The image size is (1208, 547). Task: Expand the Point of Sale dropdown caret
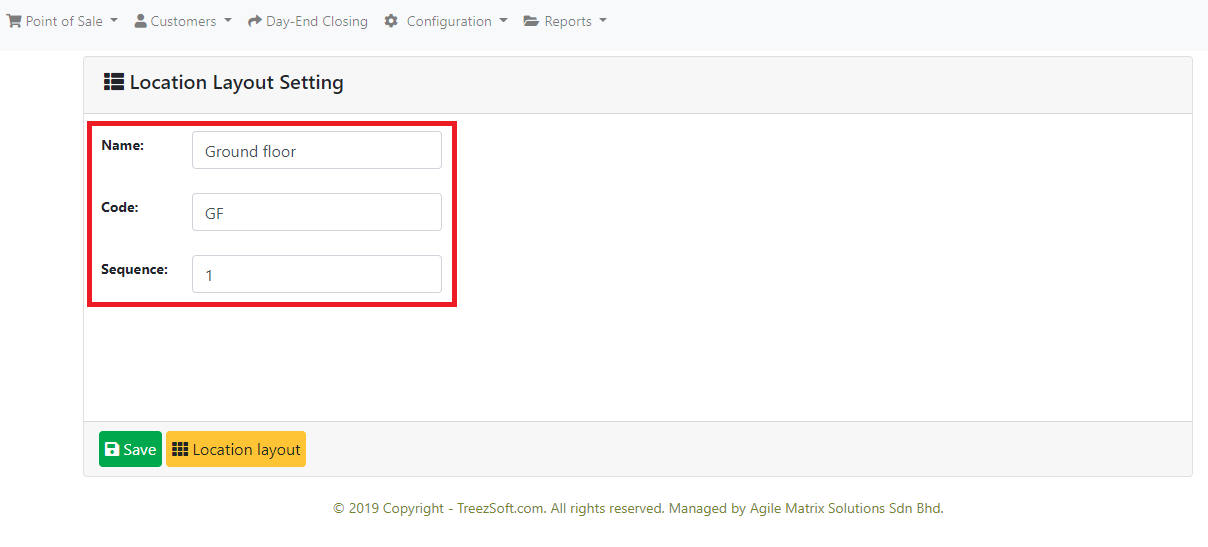[114, 21]
